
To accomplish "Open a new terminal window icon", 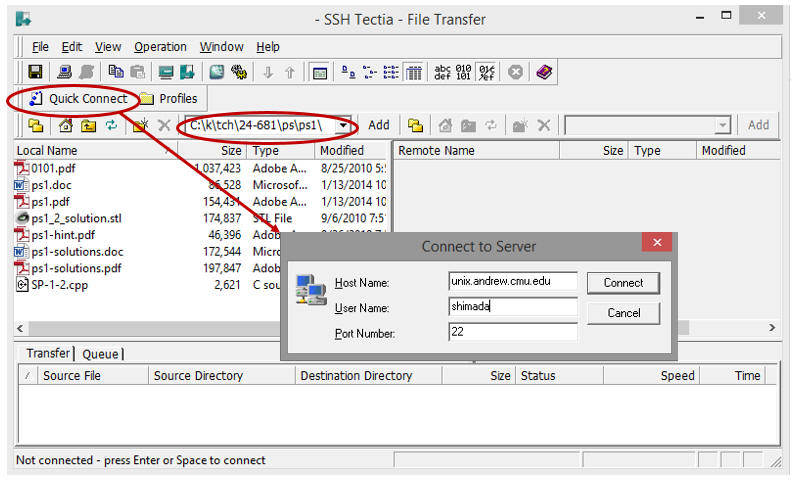I will (166, 72).
